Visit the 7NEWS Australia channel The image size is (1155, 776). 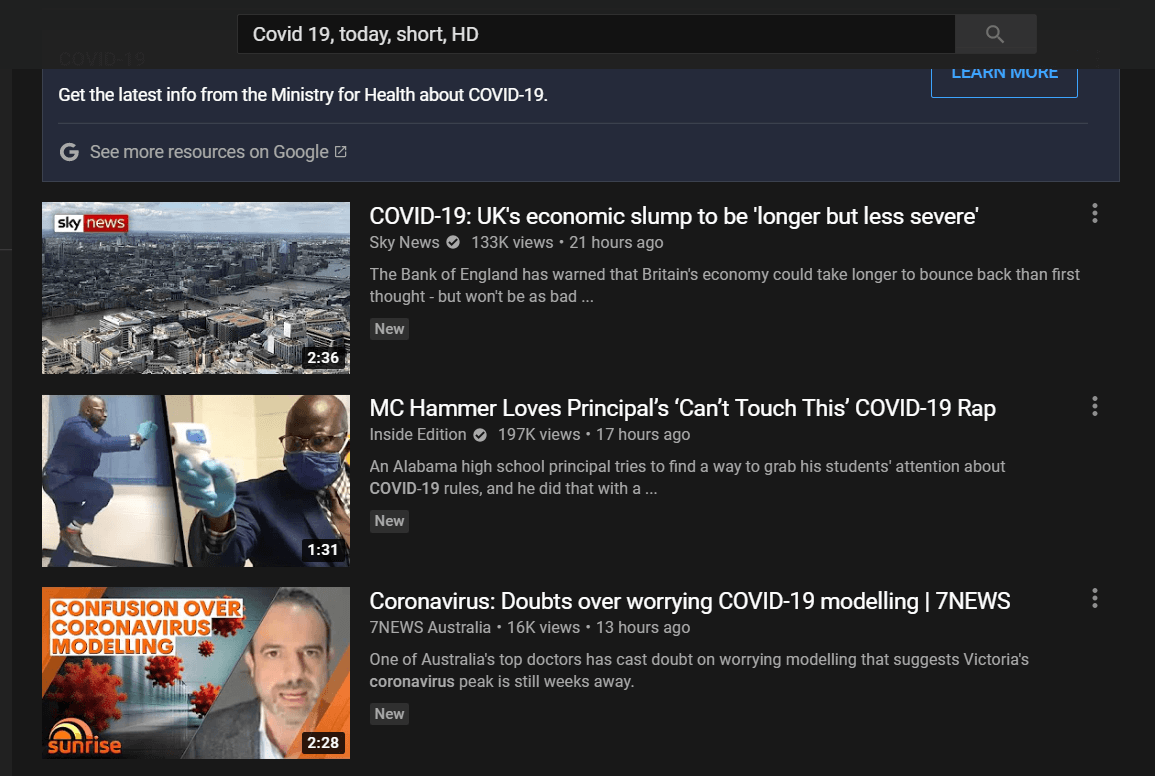(430, 627)
